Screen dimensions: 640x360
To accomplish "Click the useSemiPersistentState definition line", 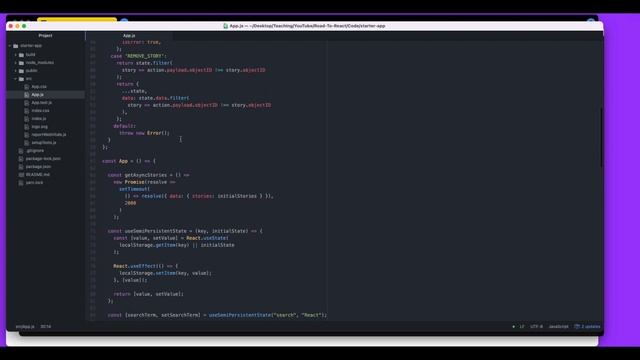I will (185, 231).
